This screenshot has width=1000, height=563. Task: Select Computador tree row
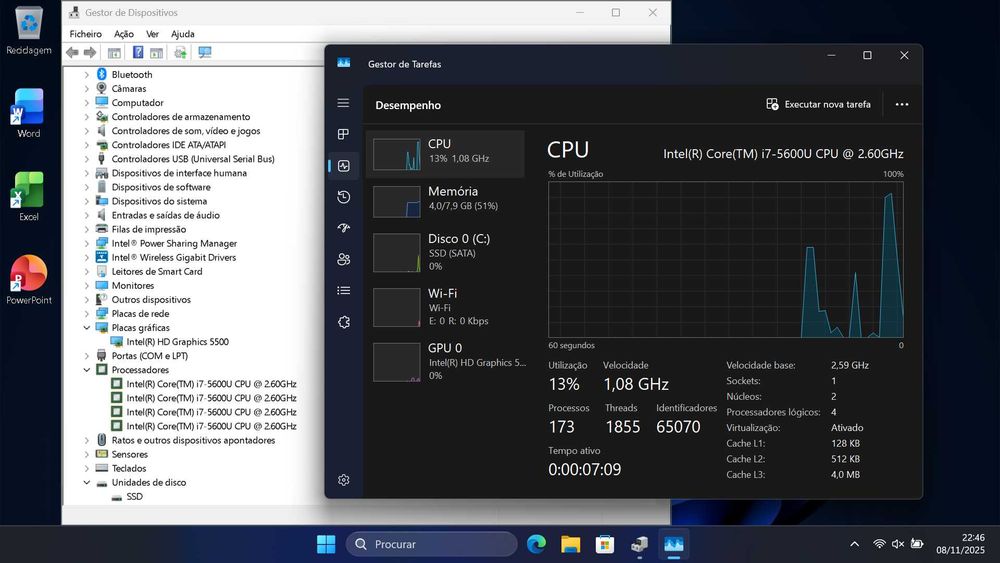pyautogui.click(x=129, y=103)
